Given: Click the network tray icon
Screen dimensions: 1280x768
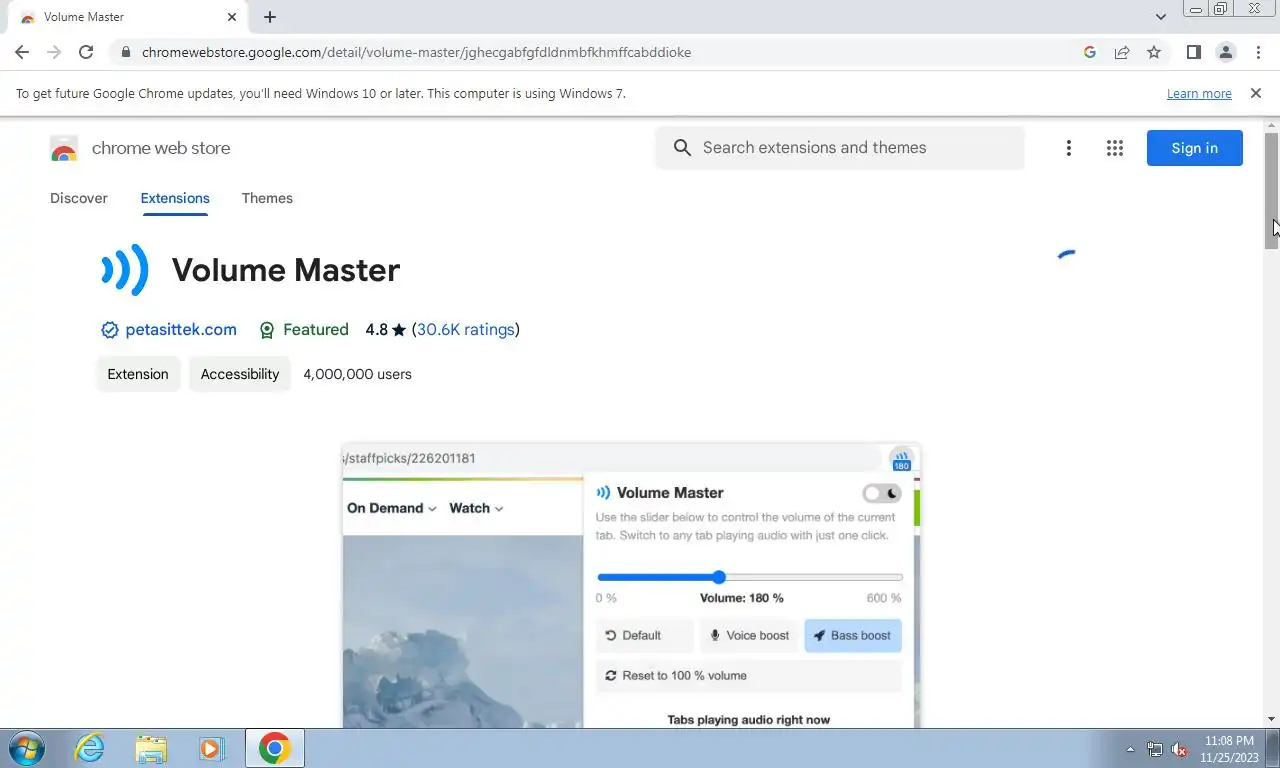Looking at the screenshot, I should click(x=1155, y=749).
